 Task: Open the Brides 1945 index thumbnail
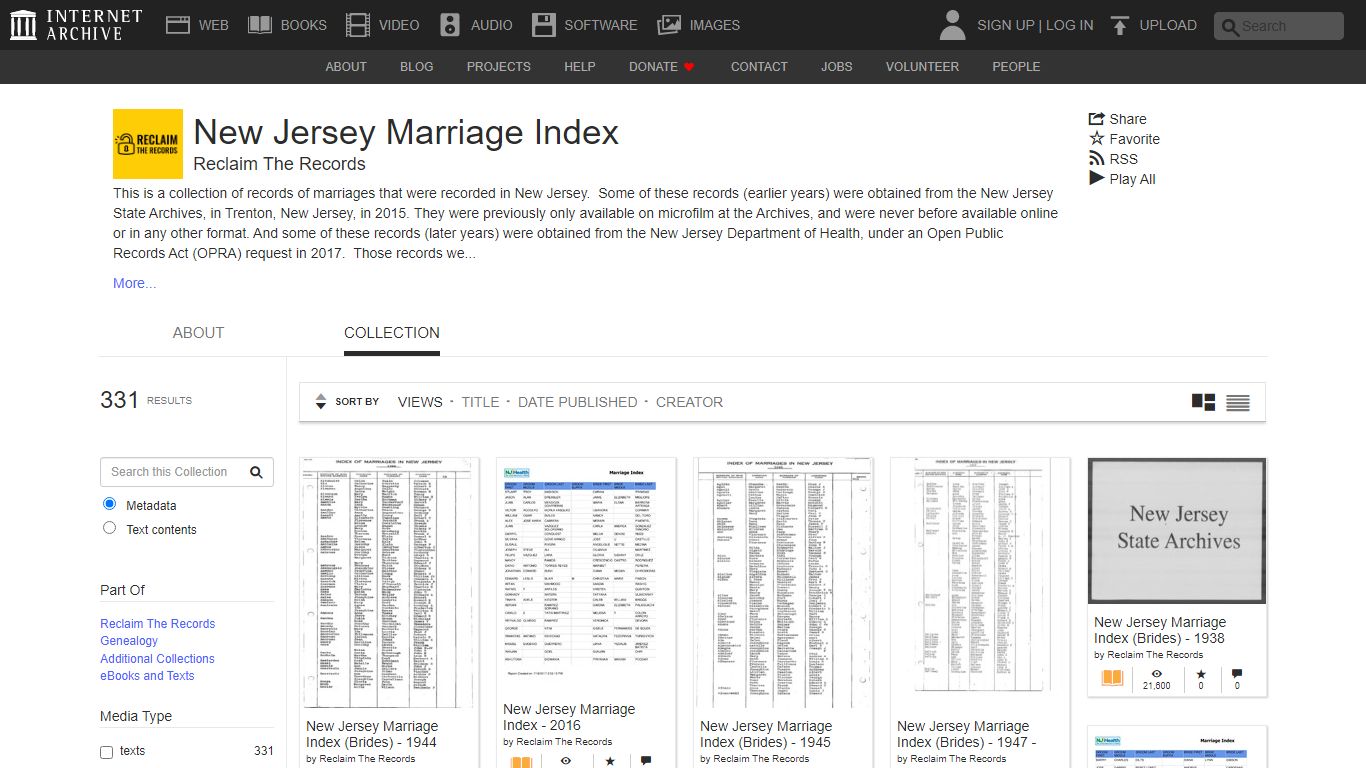(x=783, y=582)
